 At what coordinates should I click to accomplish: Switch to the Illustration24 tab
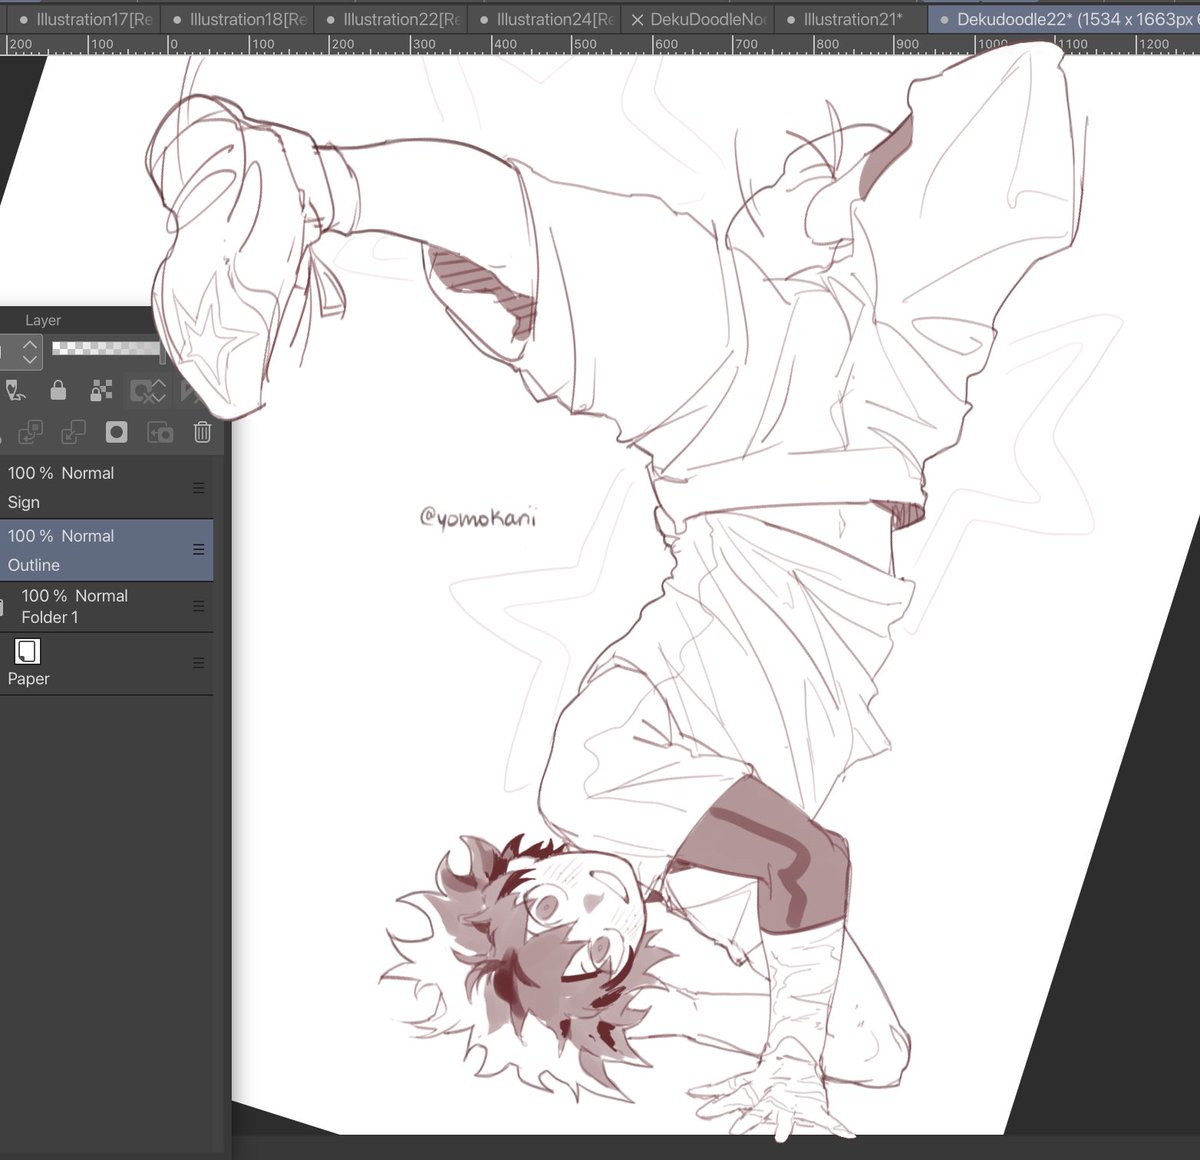[x=545, y=19]
